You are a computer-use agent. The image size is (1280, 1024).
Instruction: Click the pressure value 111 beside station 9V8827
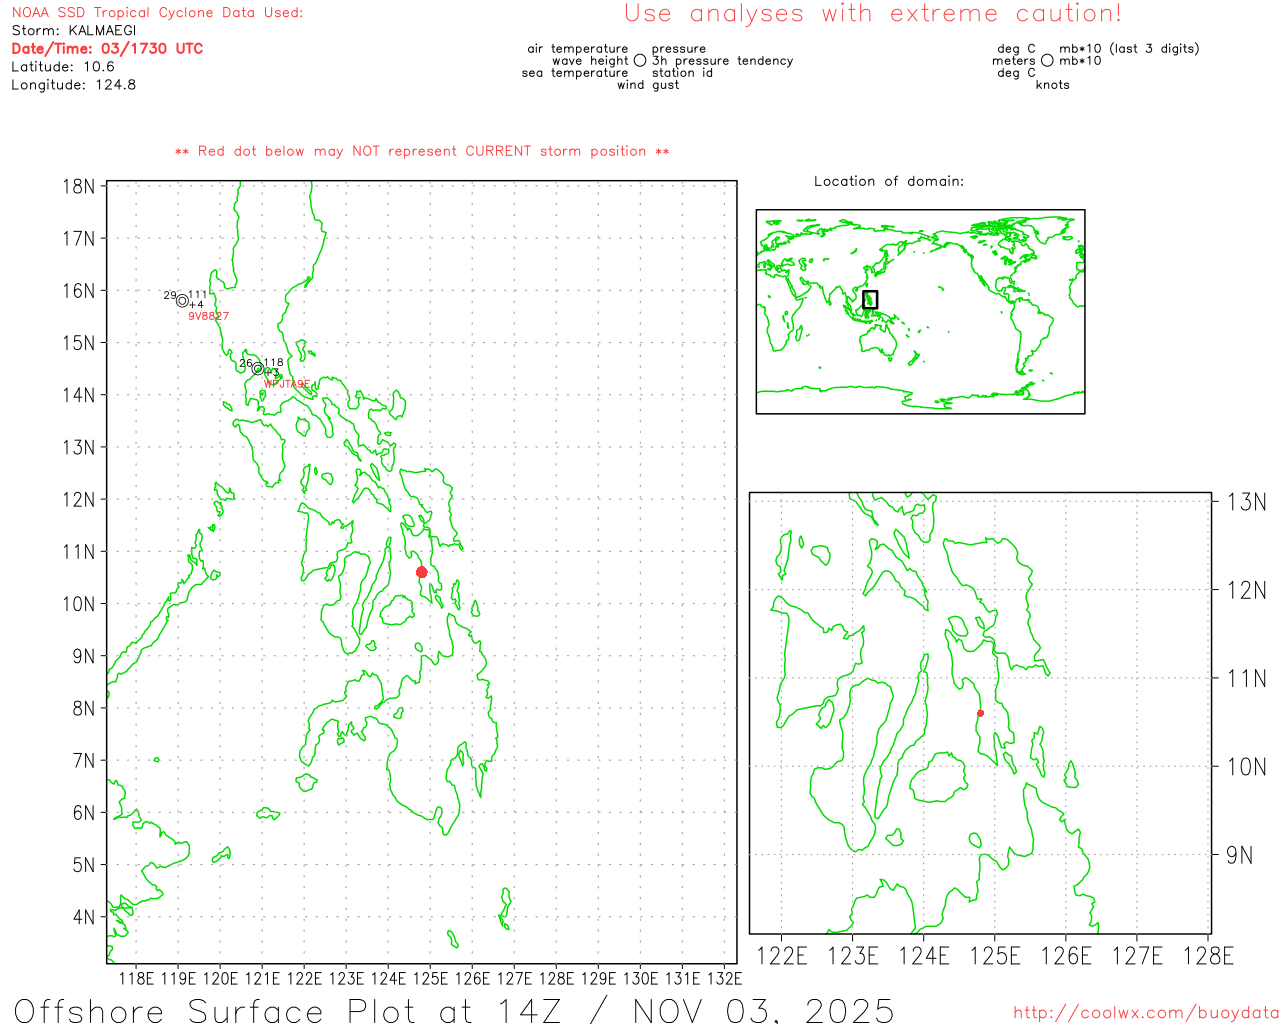coord(198,294)
